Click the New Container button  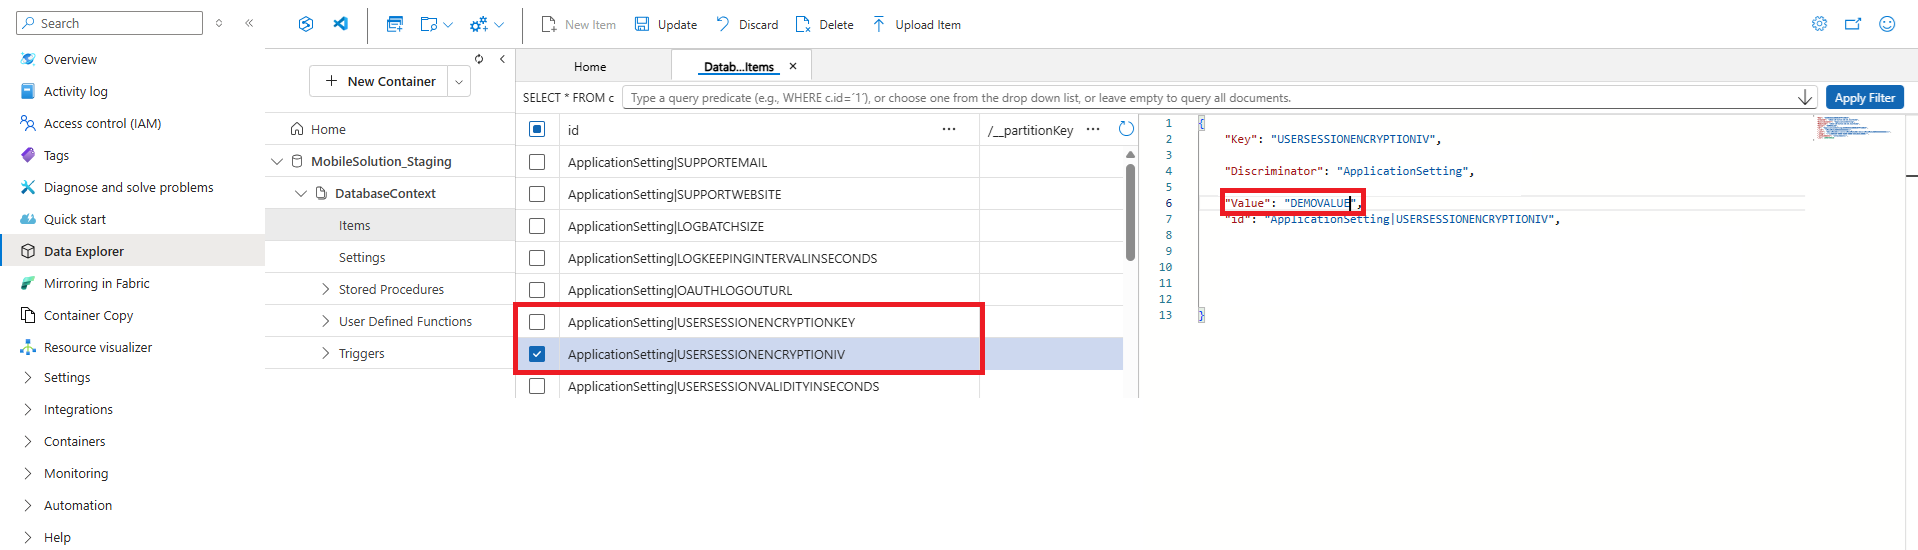[x=379, y=81]
